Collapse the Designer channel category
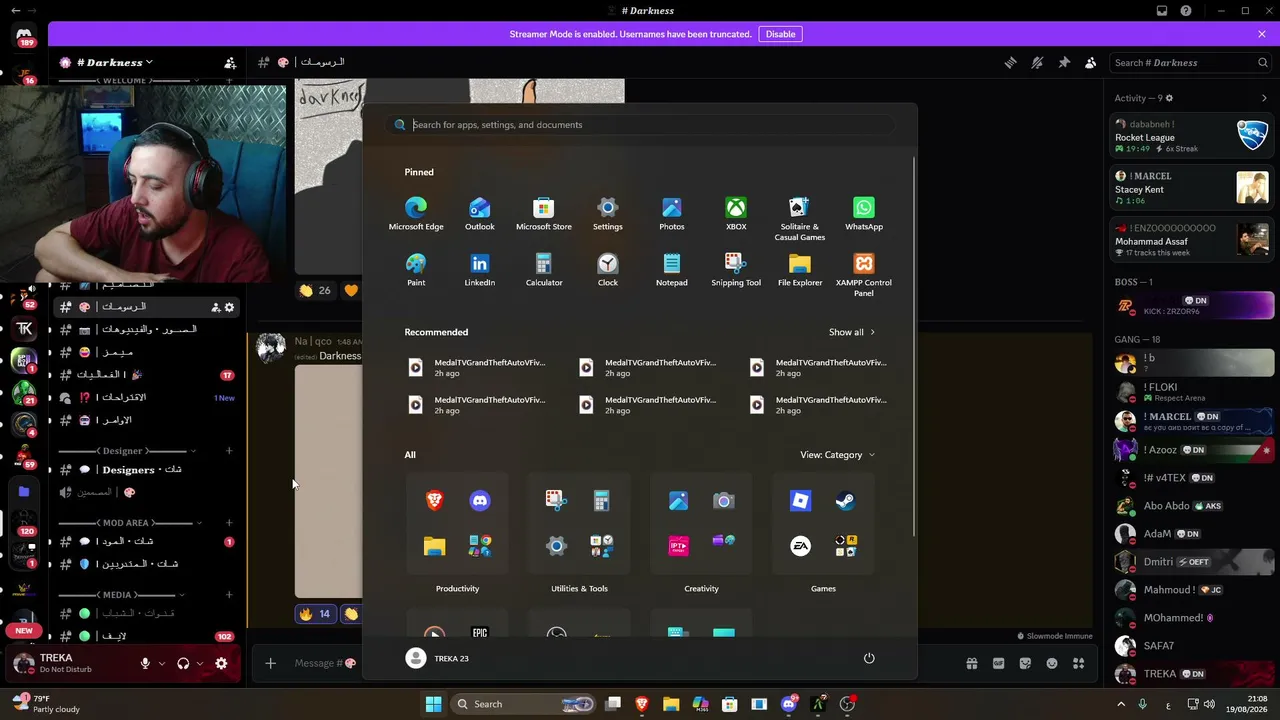This screenshot has height=720, width=1280. click(x=125, y=451)
